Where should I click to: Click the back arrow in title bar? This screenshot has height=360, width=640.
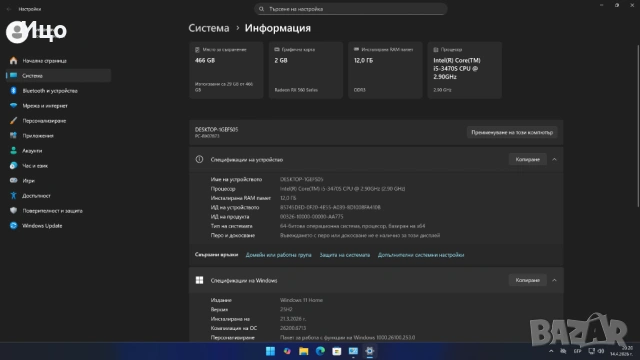9,9
